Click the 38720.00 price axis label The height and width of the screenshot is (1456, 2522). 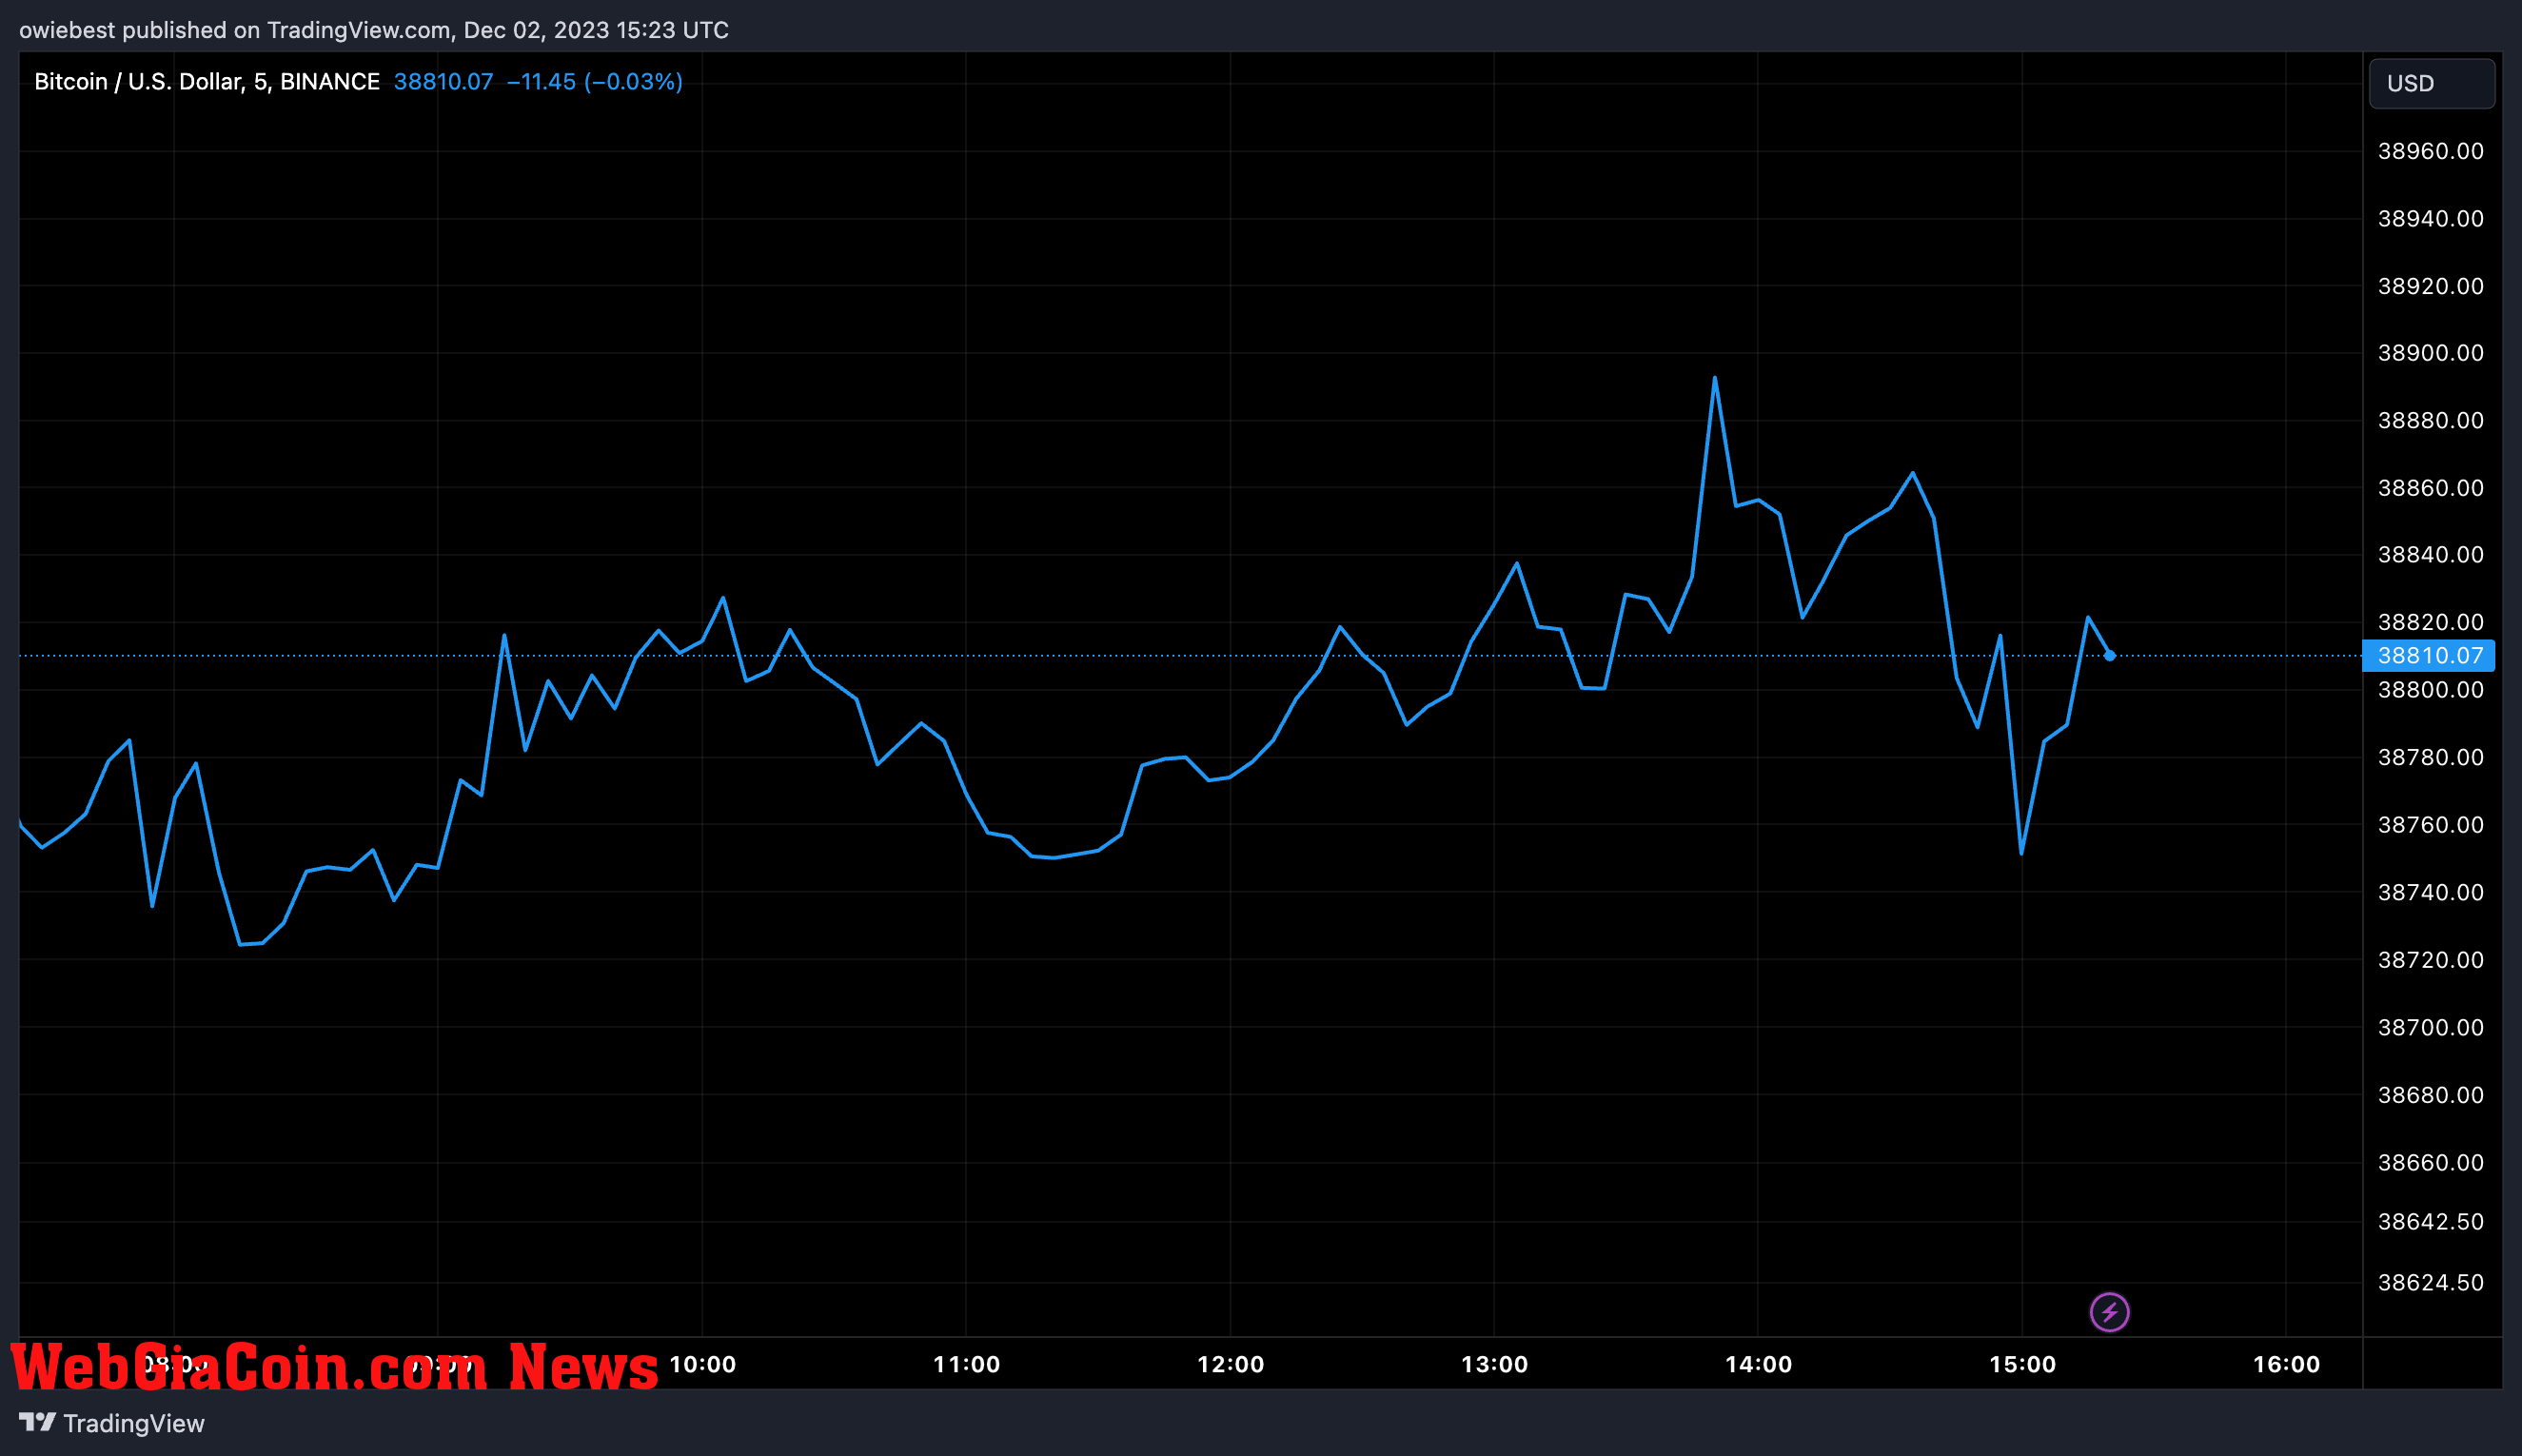2430,960
